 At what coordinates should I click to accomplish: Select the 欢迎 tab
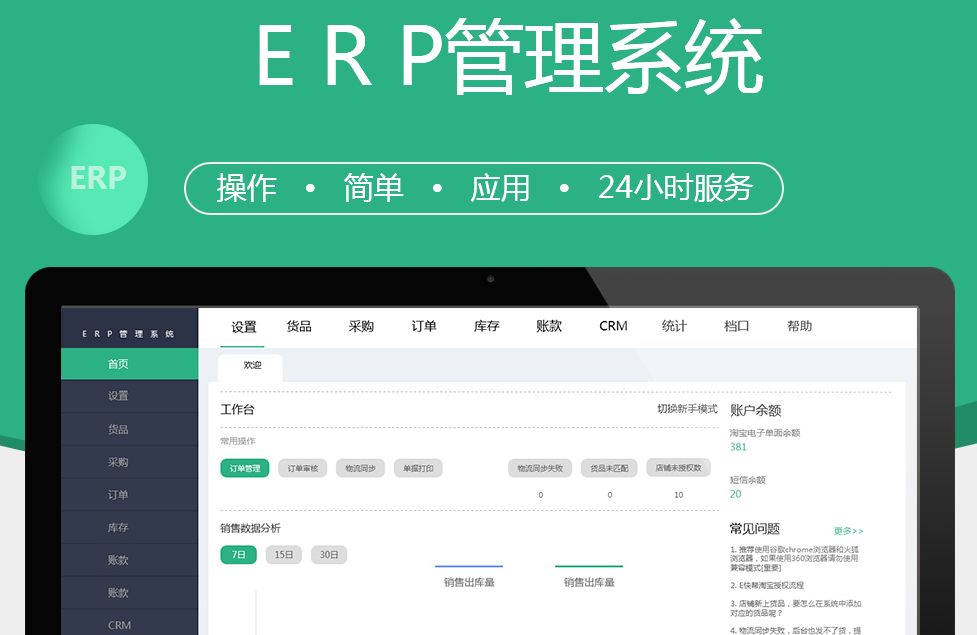[252, 366]
